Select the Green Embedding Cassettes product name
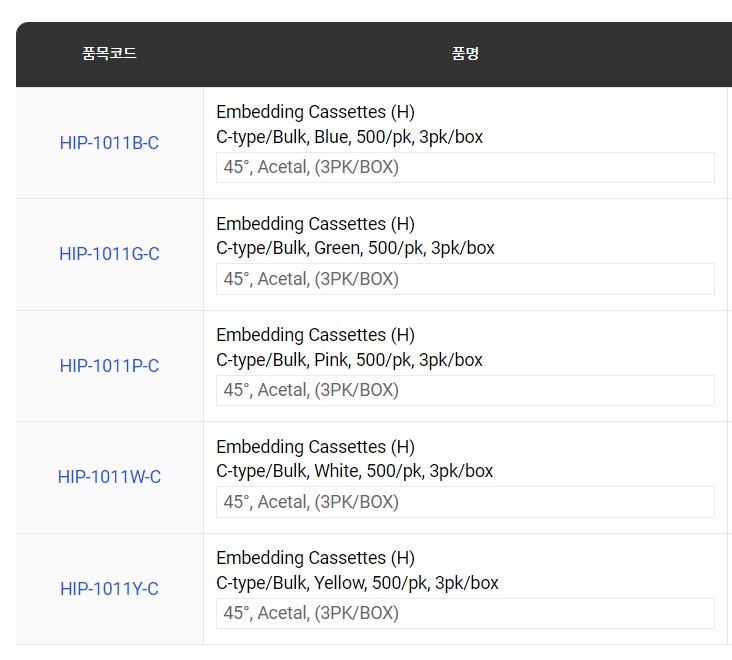This screenshot has width=732, height=660. (x=315, y=224)
